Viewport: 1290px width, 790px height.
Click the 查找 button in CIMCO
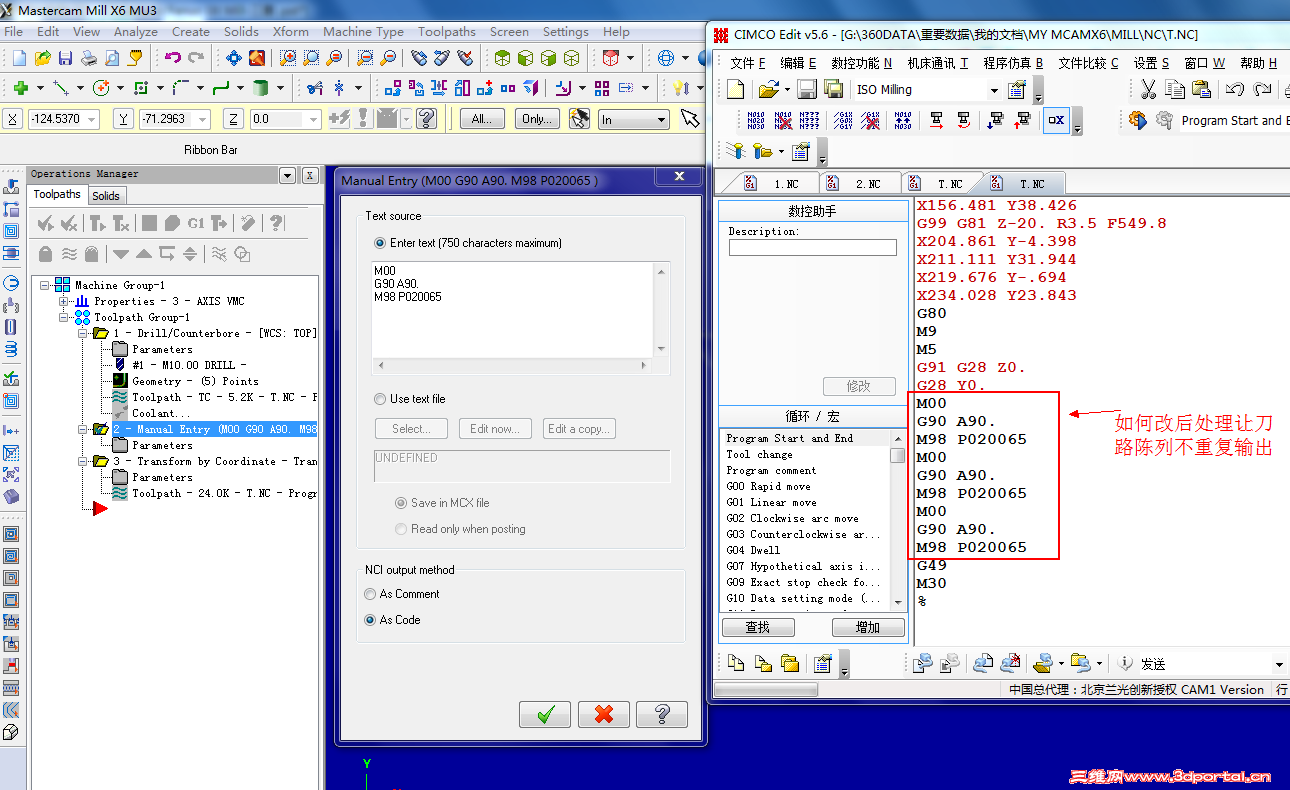click(758, 627)
